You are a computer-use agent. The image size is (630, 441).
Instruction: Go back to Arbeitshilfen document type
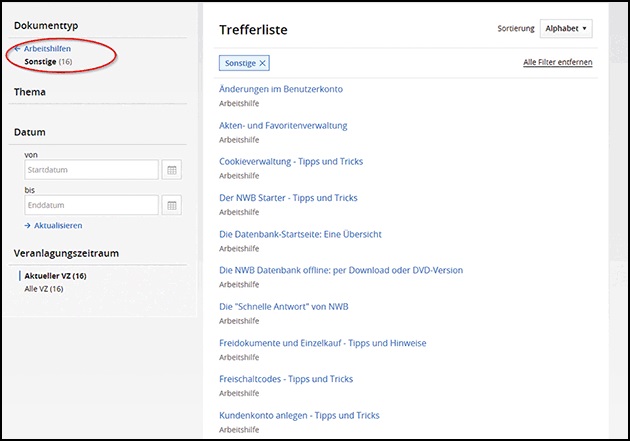point(42,49)
